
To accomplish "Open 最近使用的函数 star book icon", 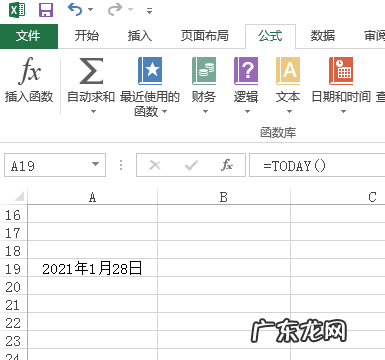I will click(150, 71).
